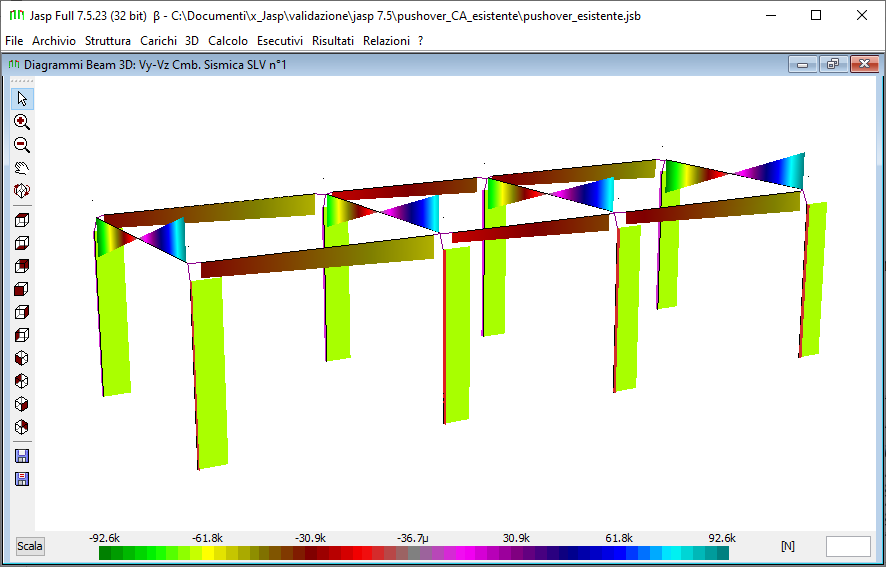Click the Jasp application icon in title bar
Screen dimensions: 886x567
(x=17, y=15)
